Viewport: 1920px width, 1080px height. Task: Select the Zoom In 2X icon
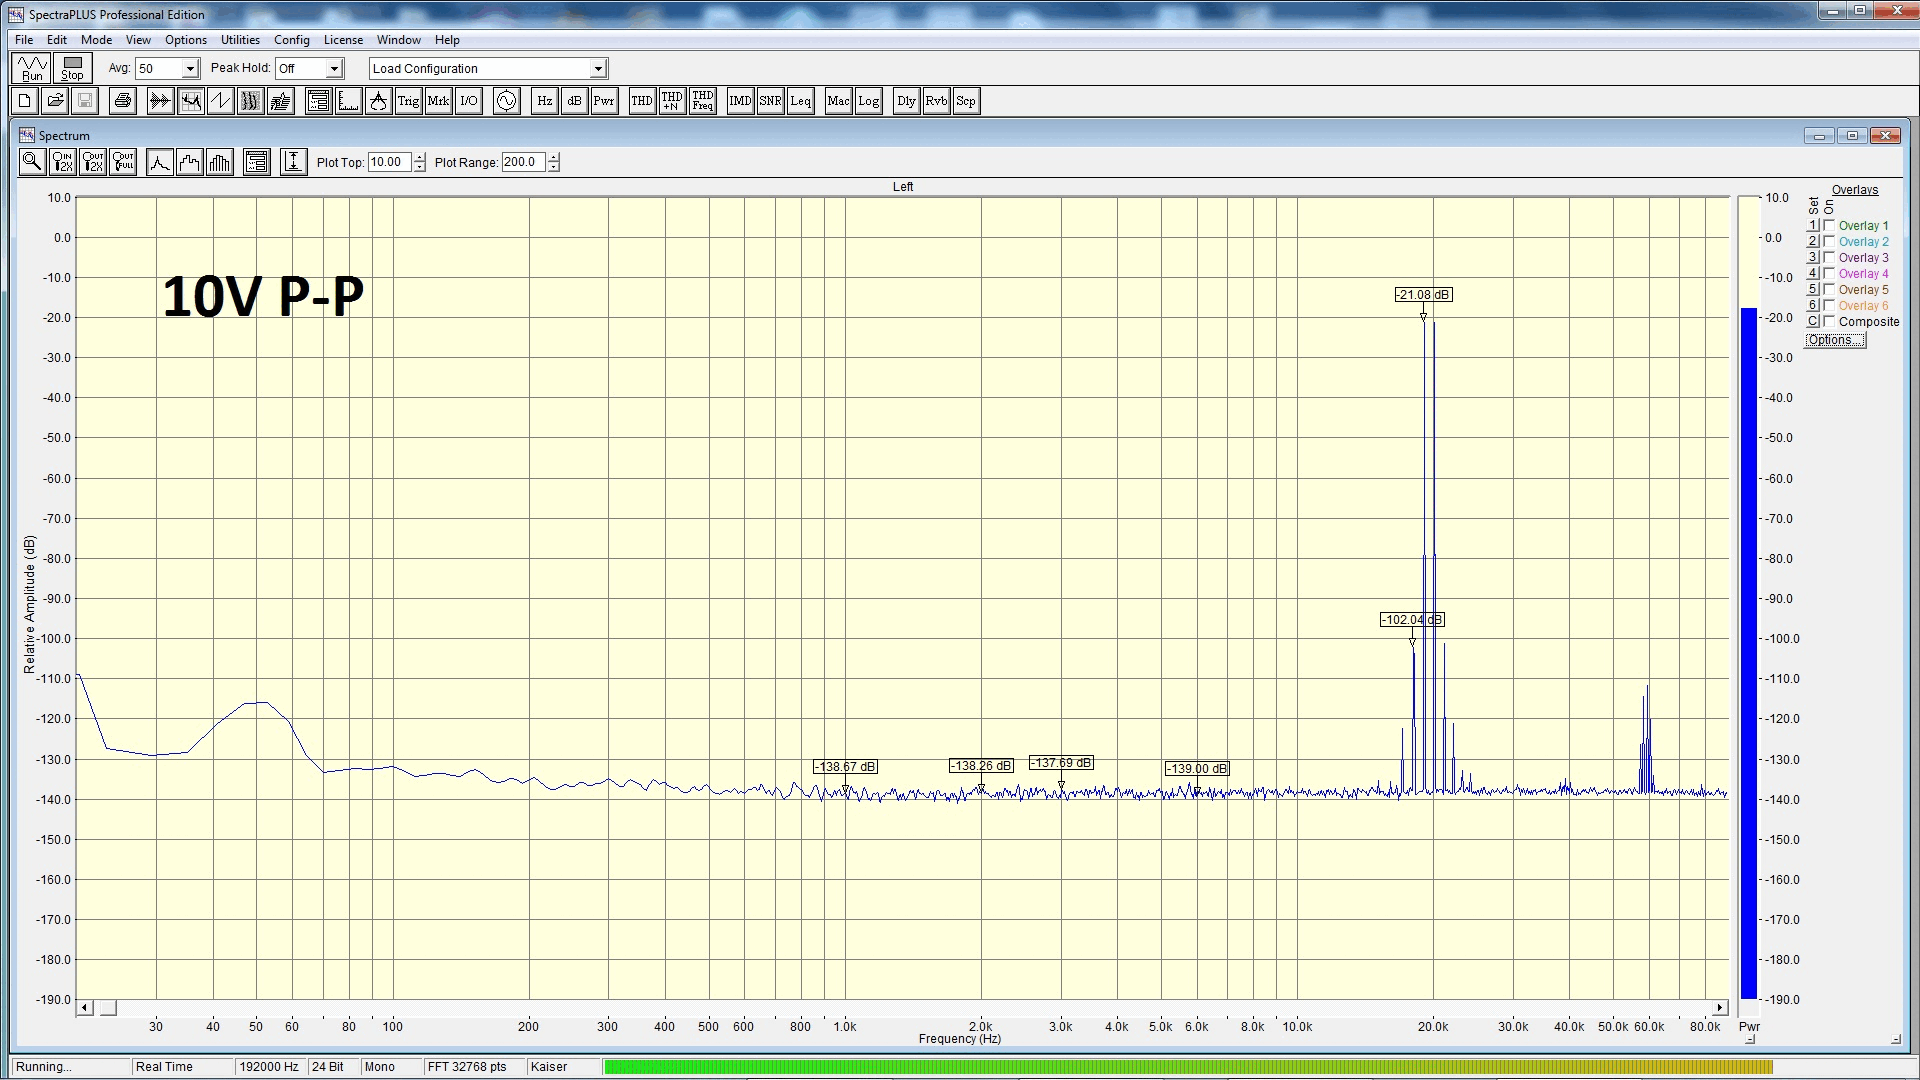coord(62,162)
